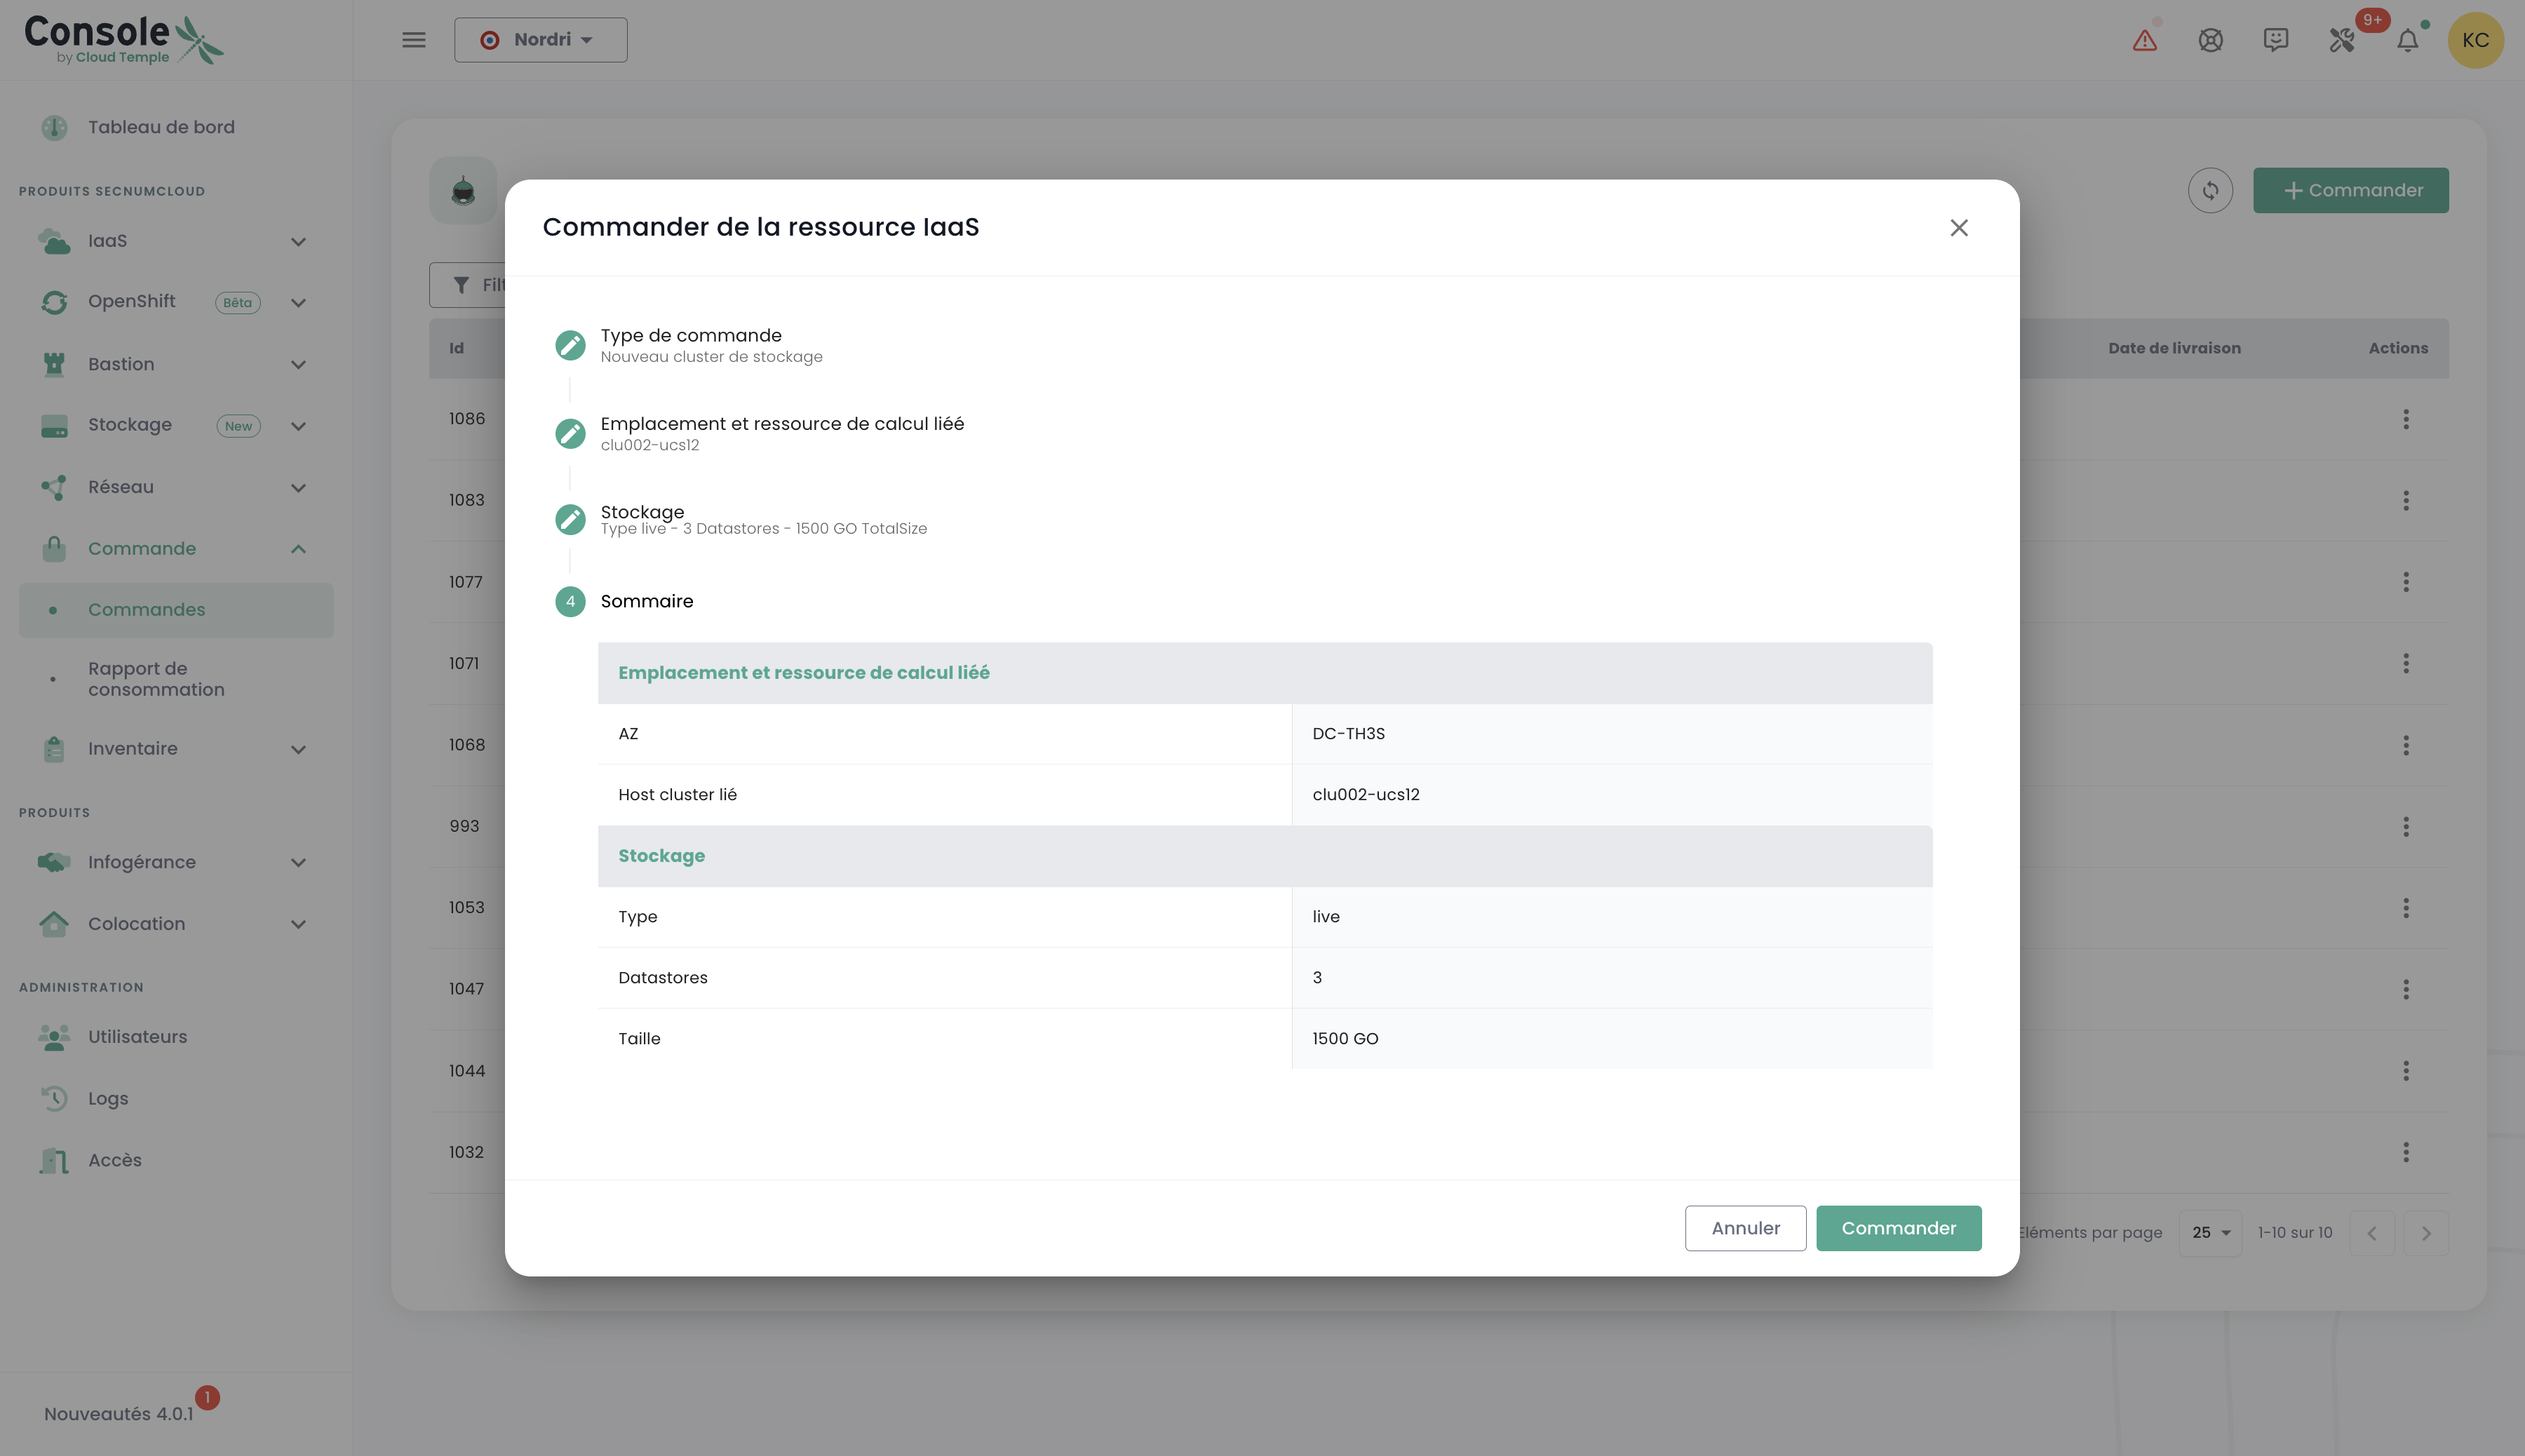Open the red warning alert icon
This screenshot has height=1456, width=2525.
point(2144,40)
